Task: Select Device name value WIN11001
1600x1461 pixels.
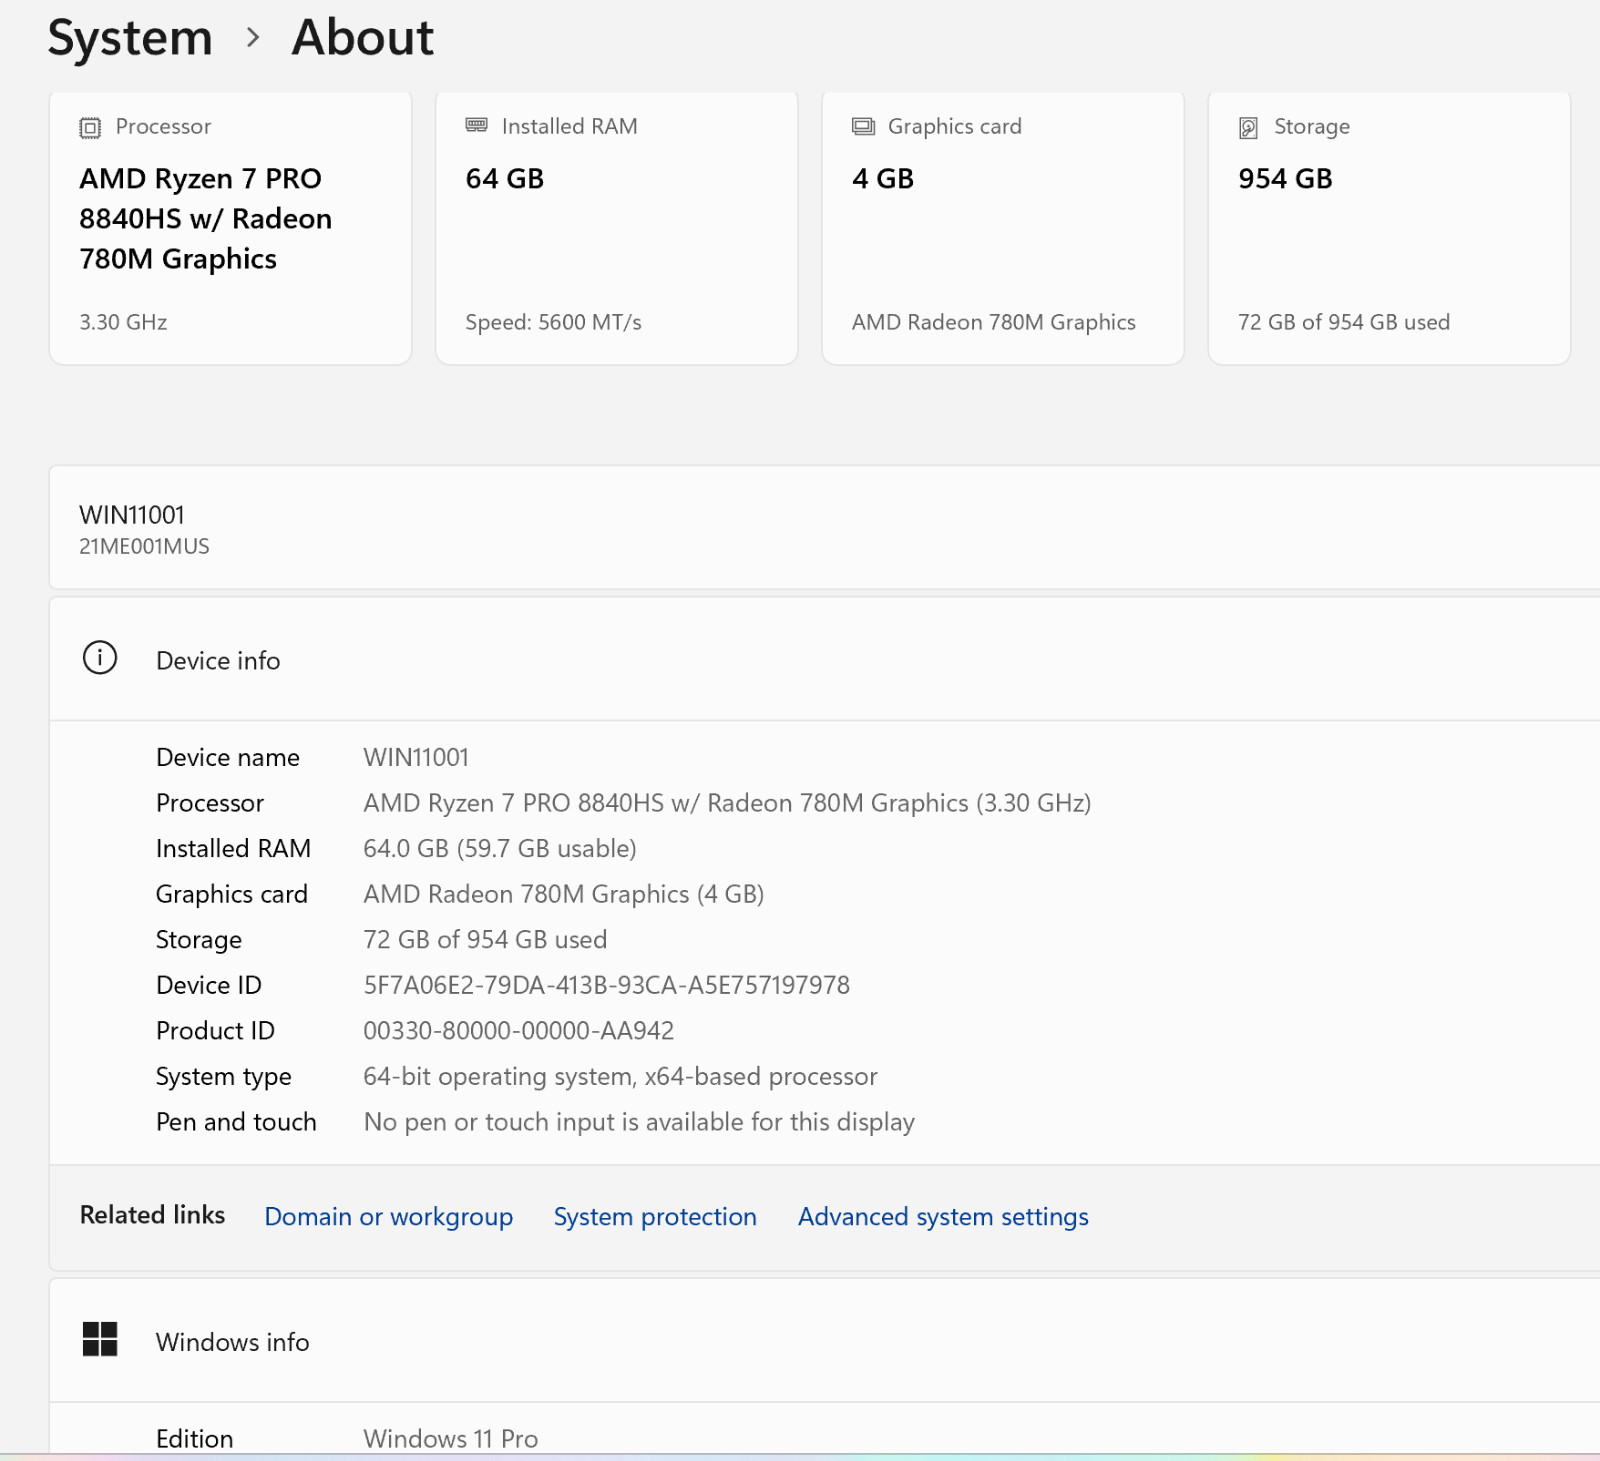Action: (x=416, y=757)
